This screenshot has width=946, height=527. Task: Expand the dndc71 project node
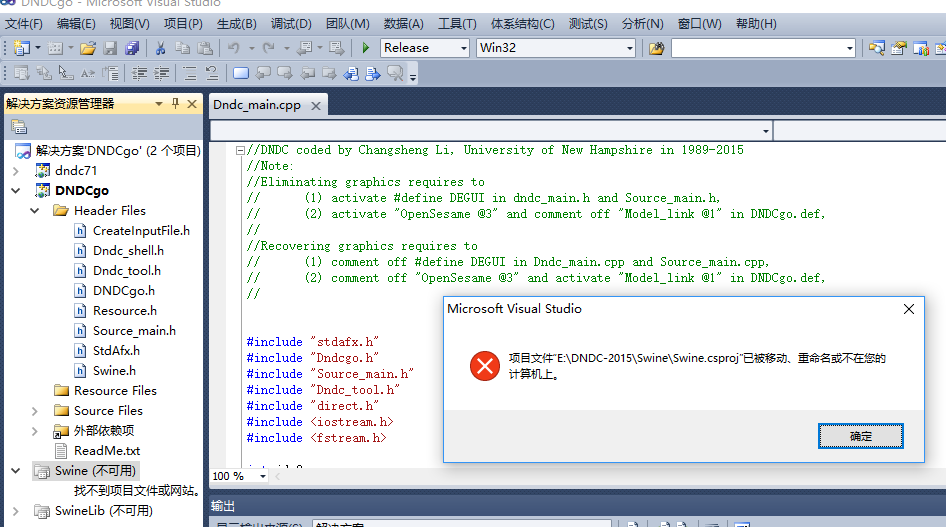click(16, 171)
